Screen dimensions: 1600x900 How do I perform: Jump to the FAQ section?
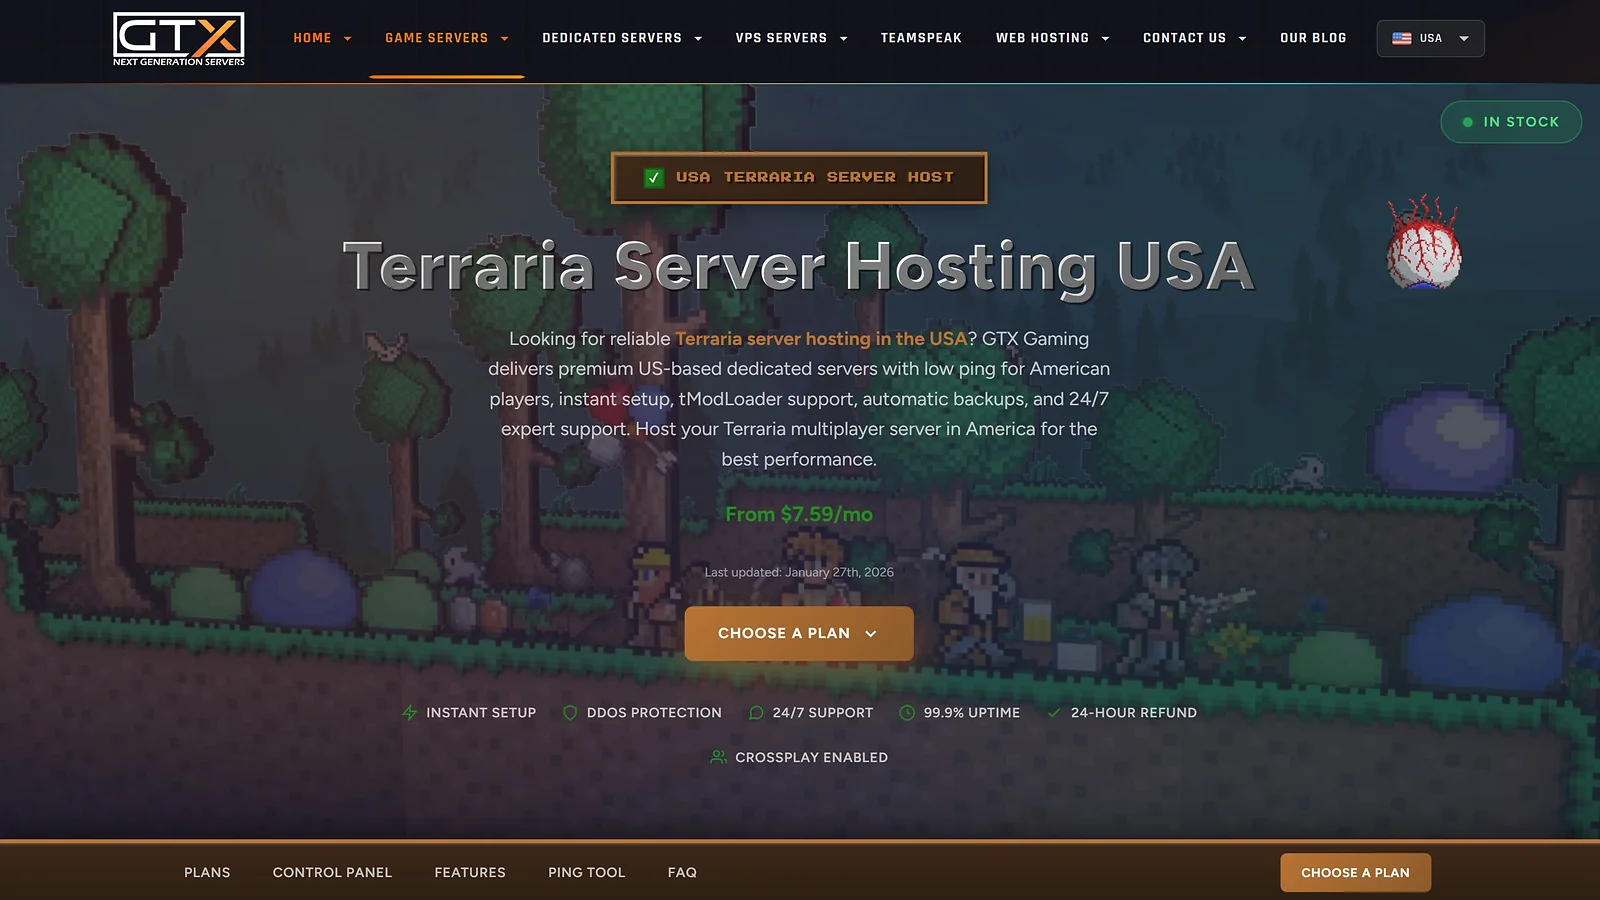click(682, 872)
